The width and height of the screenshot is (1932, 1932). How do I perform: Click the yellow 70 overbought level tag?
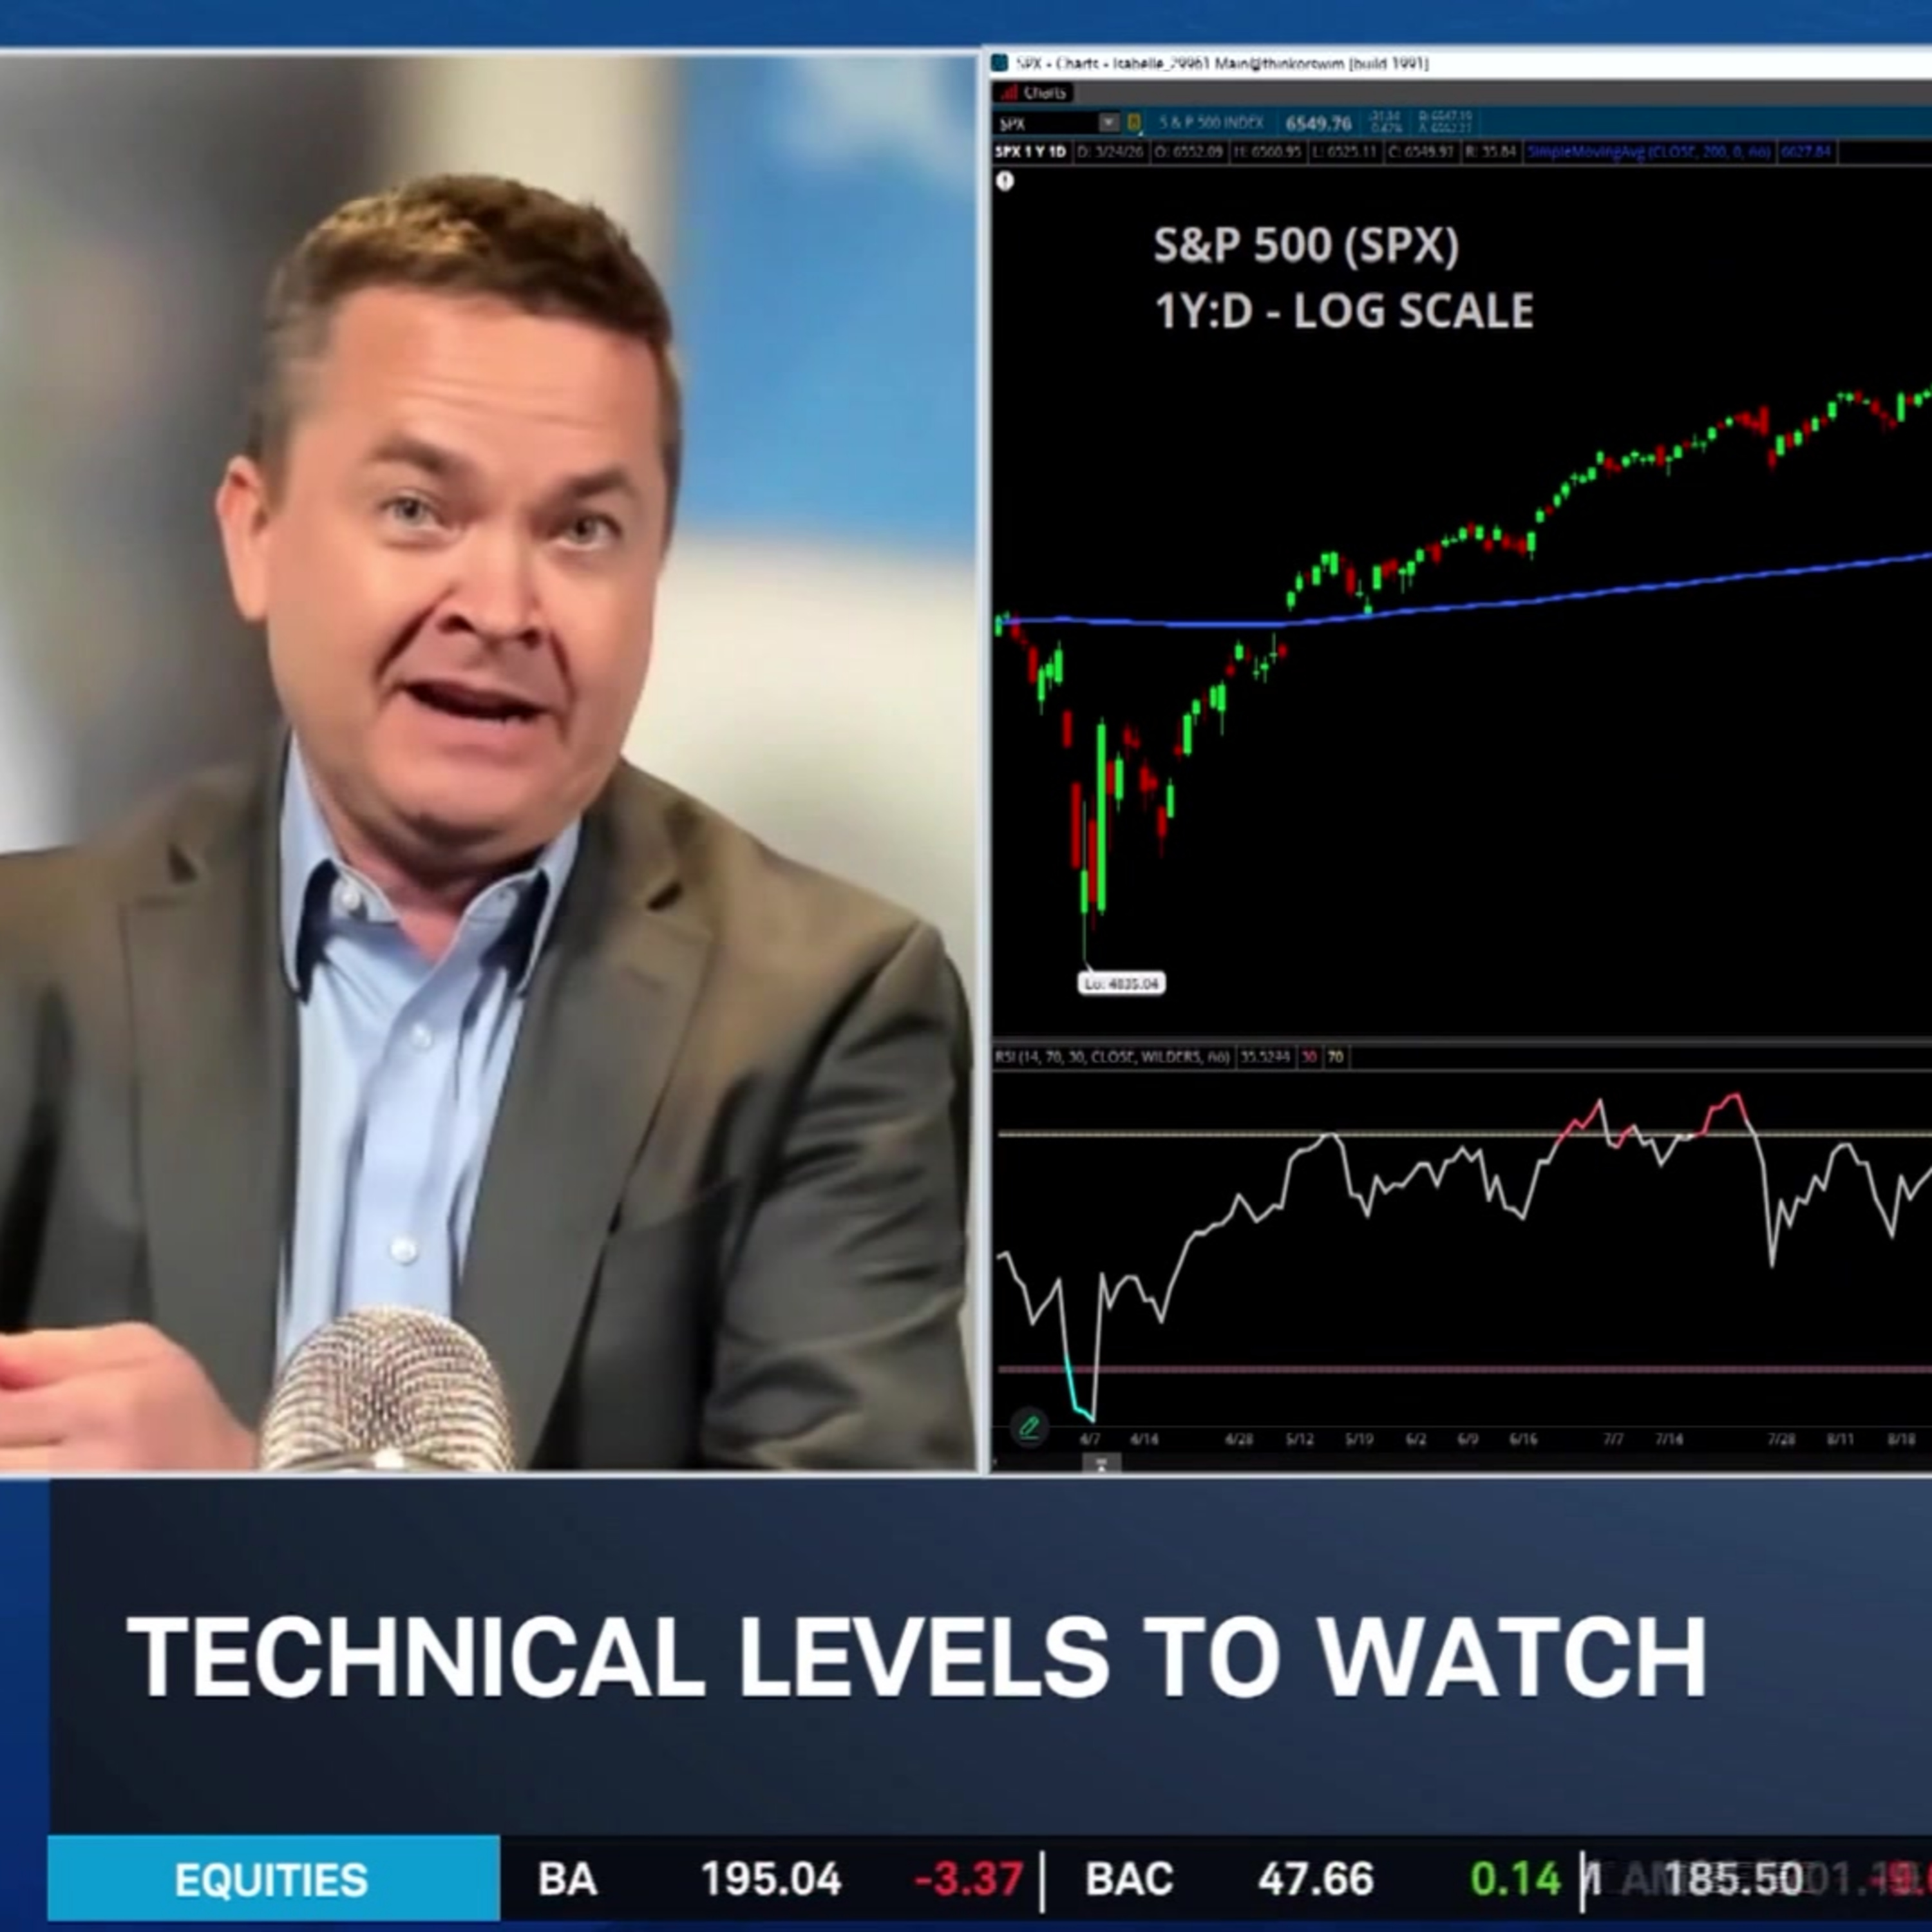click(1335, 1056)
